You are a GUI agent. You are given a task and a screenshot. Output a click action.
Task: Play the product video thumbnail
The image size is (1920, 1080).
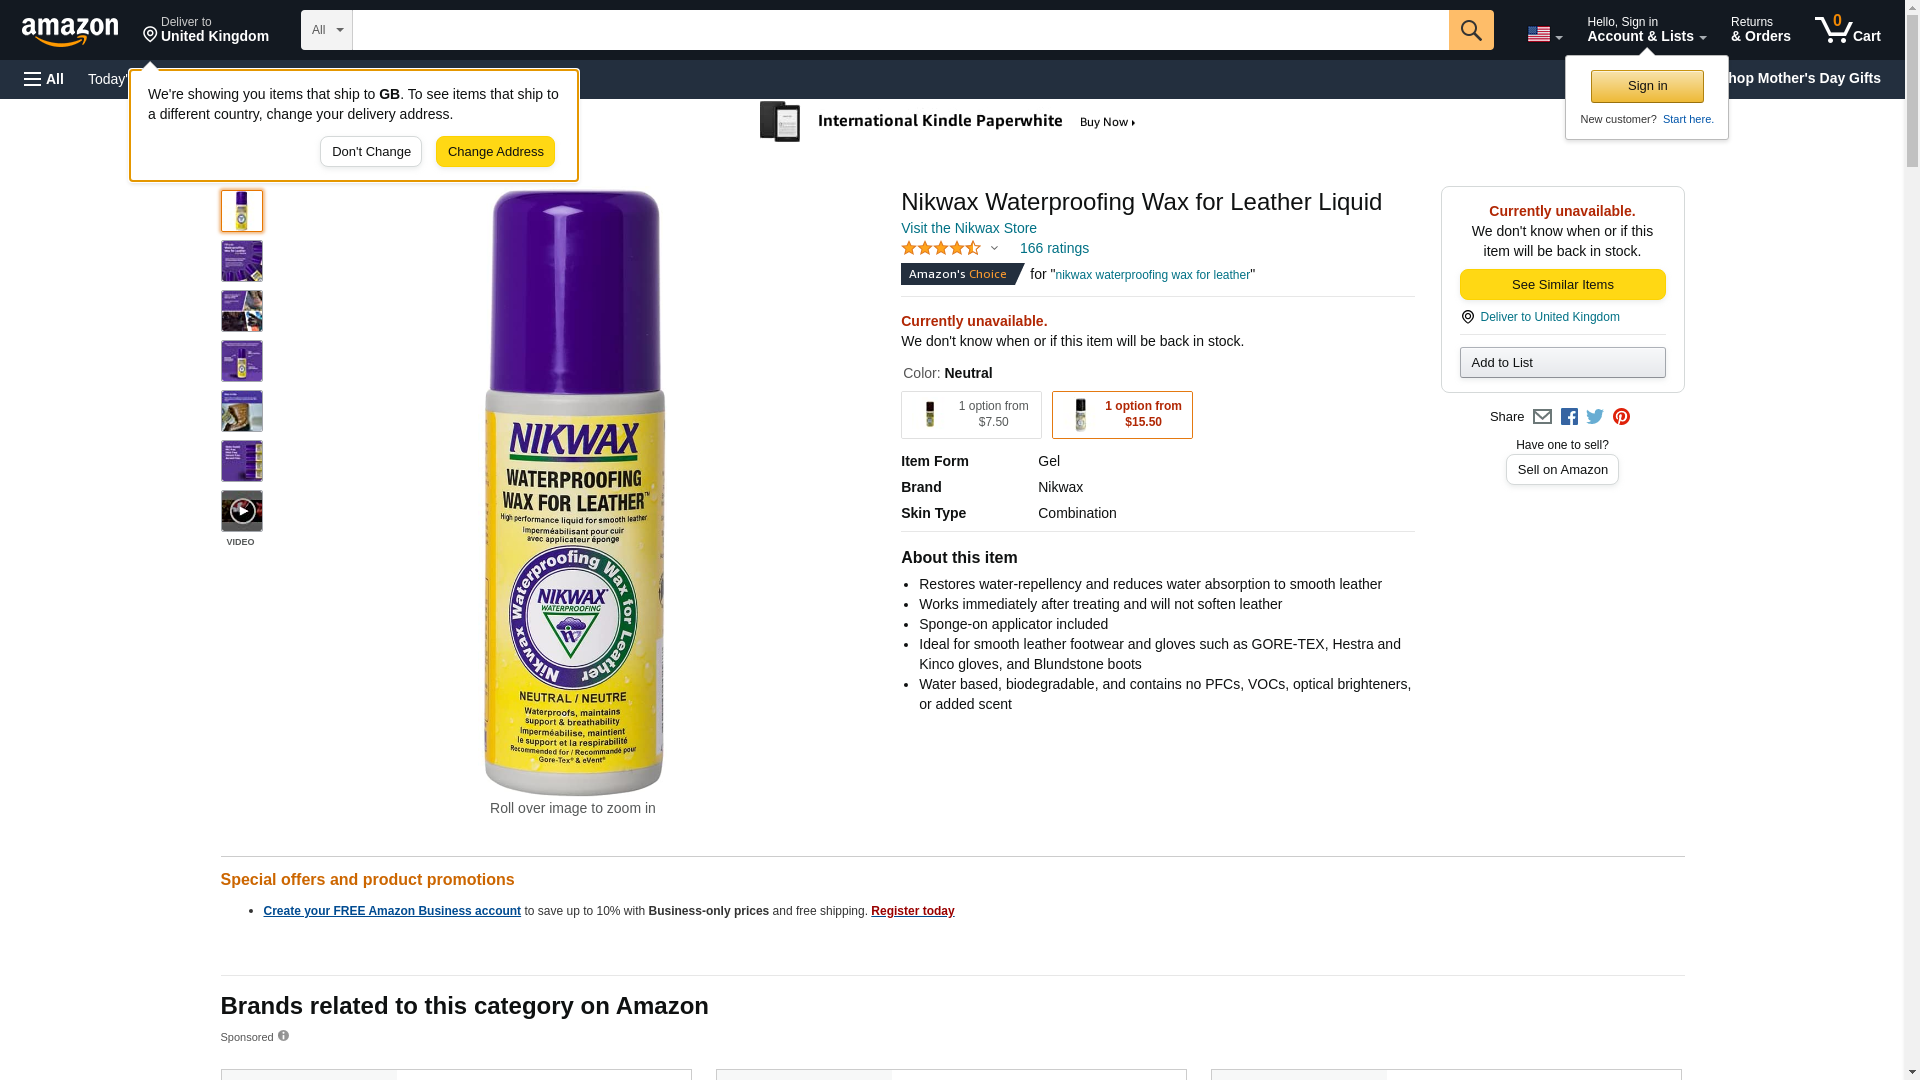241,511
